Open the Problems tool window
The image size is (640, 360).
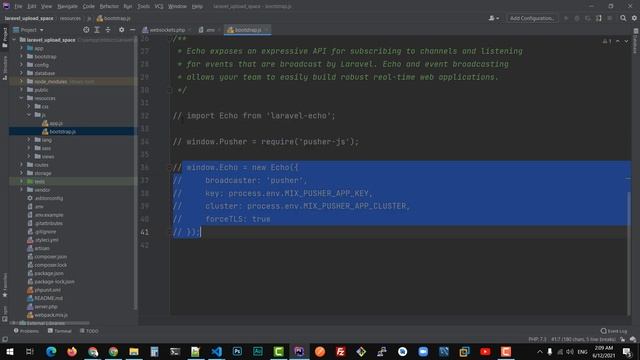click(x=26, y=331)
